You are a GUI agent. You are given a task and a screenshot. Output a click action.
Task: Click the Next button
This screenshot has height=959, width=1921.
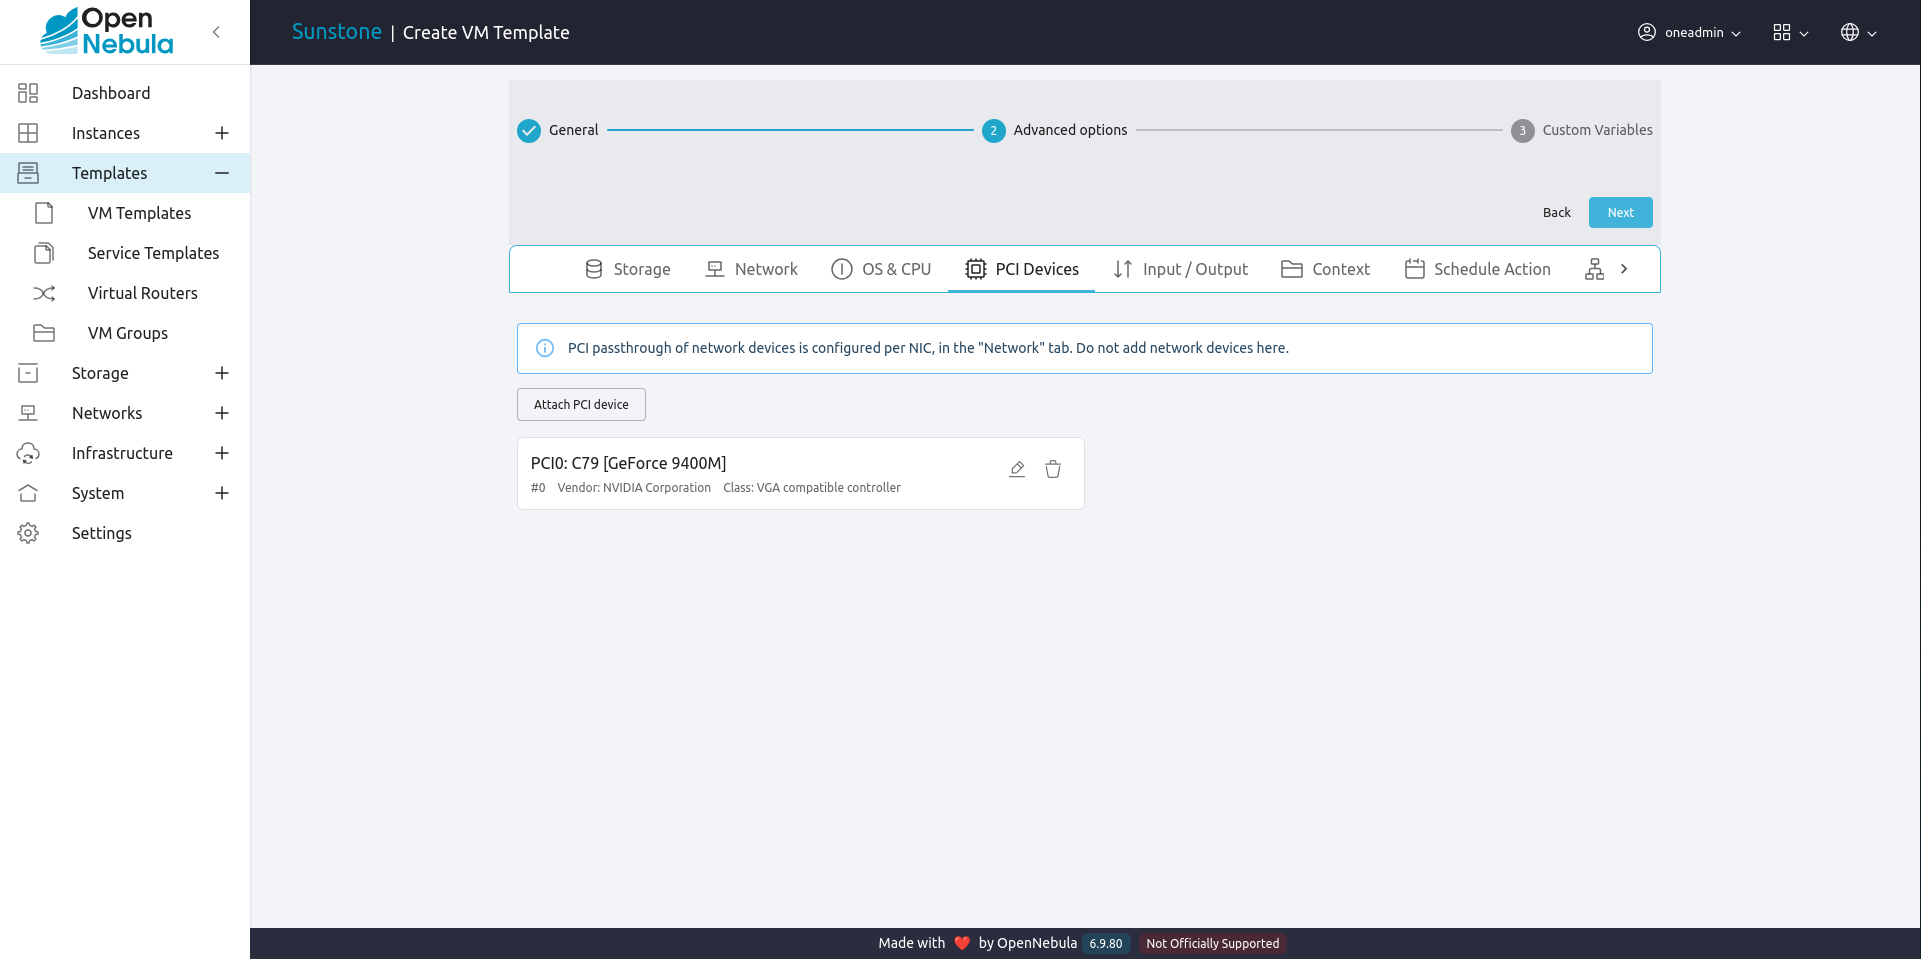[x=1620, y=212]
